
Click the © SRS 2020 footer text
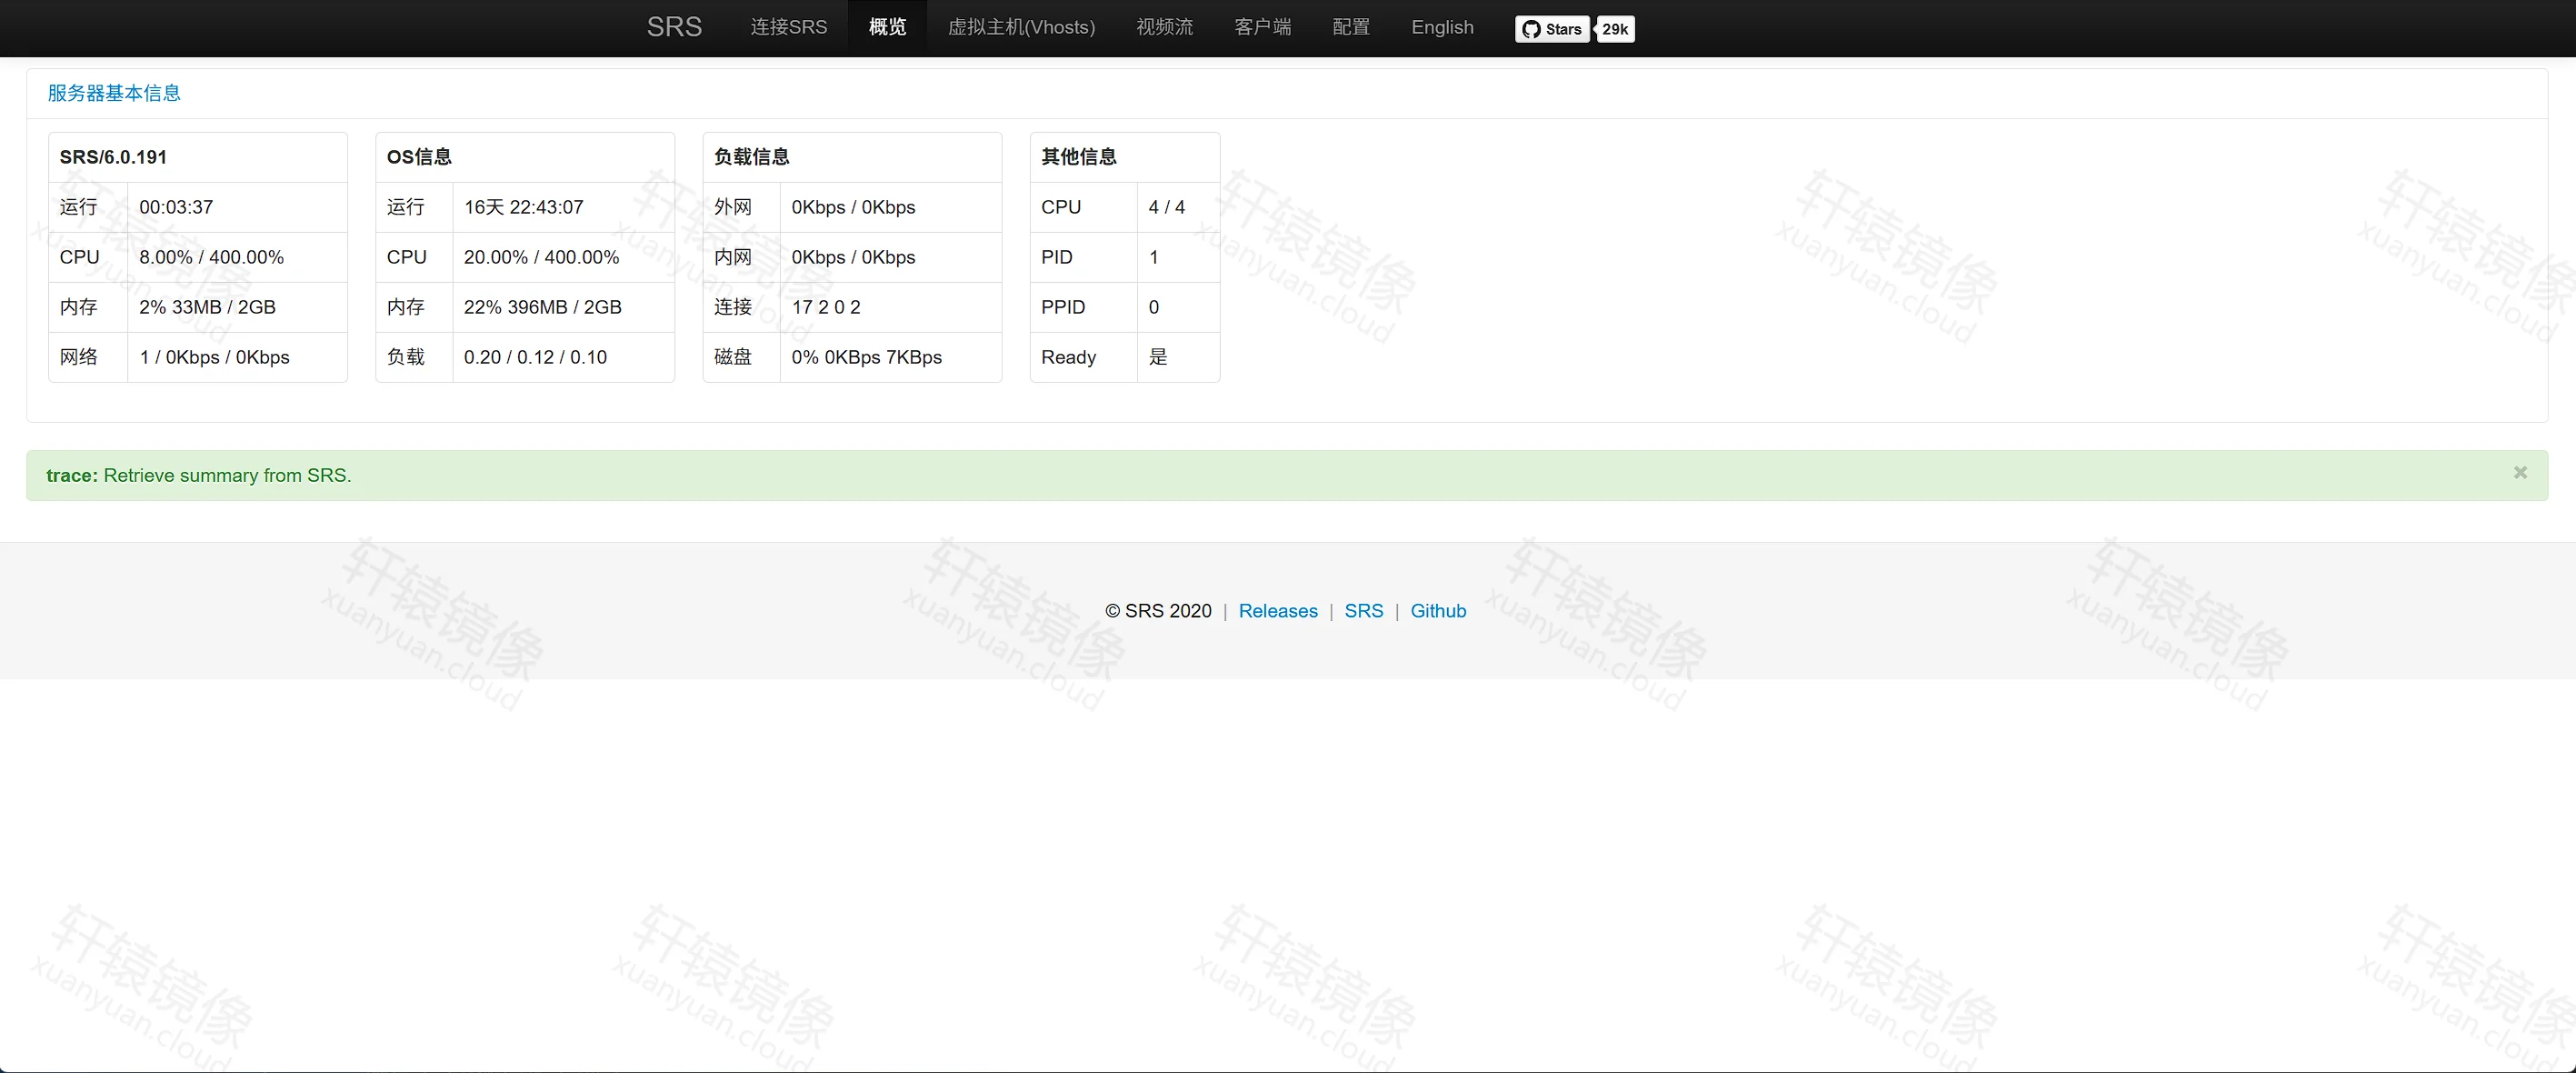[1158, 611]
